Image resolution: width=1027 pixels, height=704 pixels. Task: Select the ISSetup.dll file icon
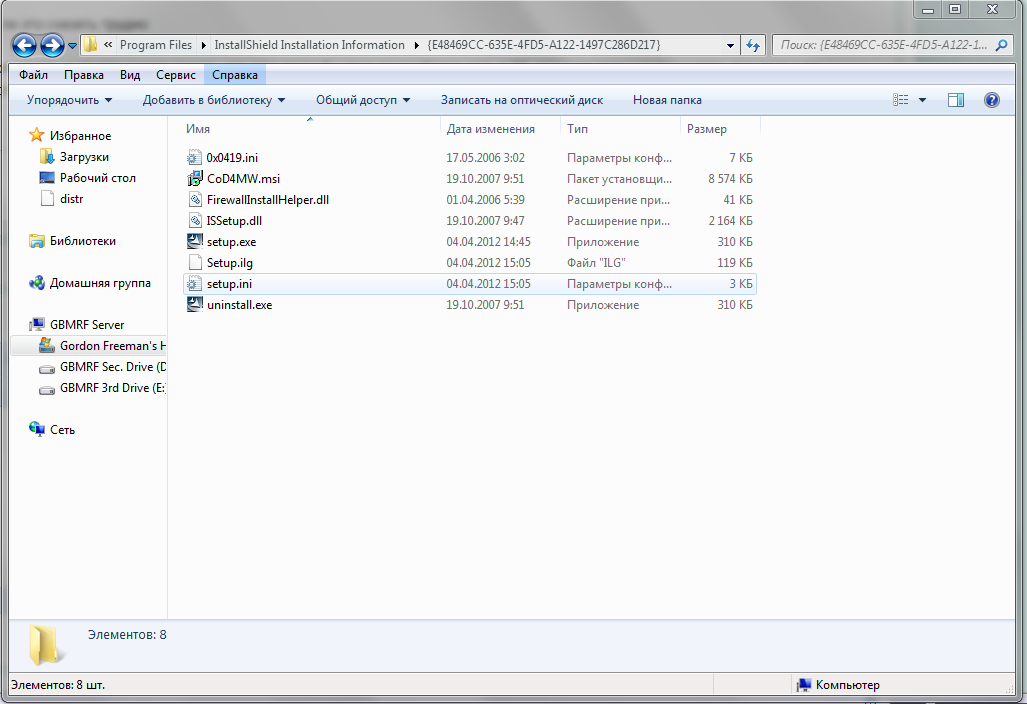(195, 221)
